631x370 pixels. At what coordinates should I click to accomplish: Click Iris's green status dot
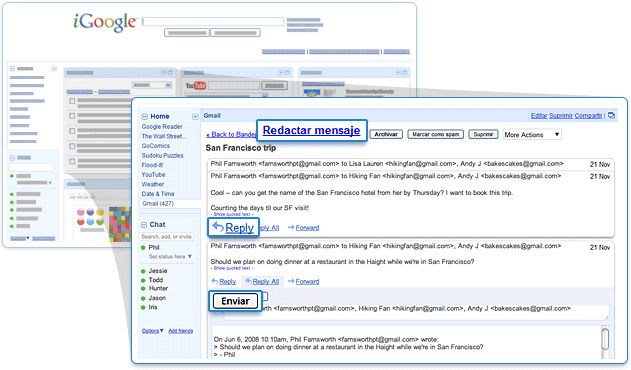pos(143,308)
